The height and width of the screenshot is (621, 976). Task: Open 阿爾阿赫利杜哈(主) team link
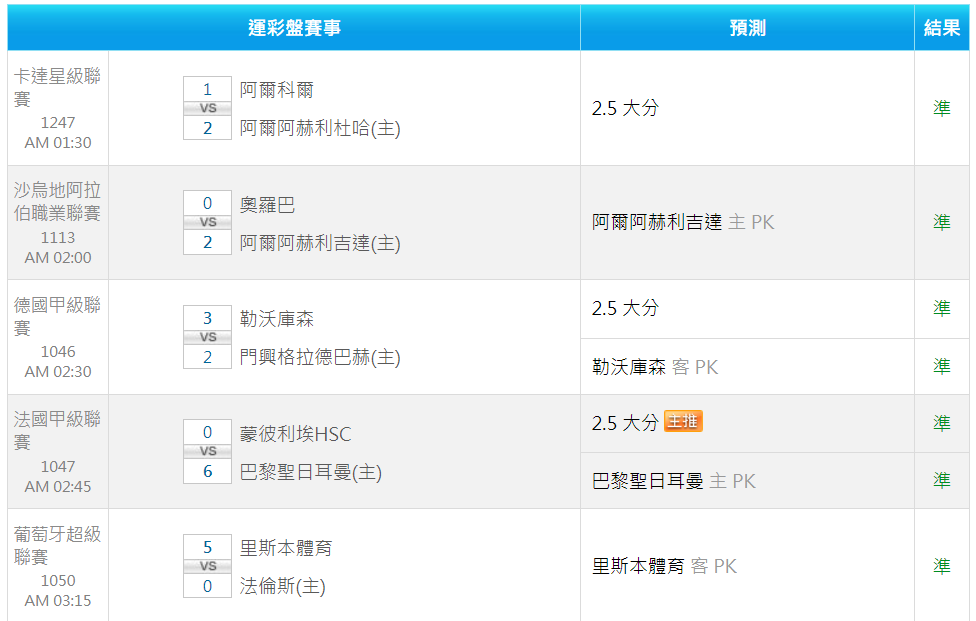click(x=320, y=128)
